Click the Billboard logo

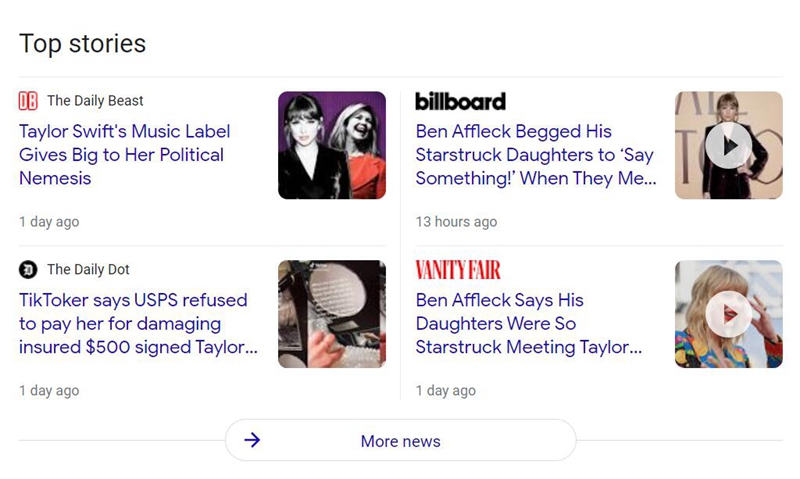[x=460, y=101]
